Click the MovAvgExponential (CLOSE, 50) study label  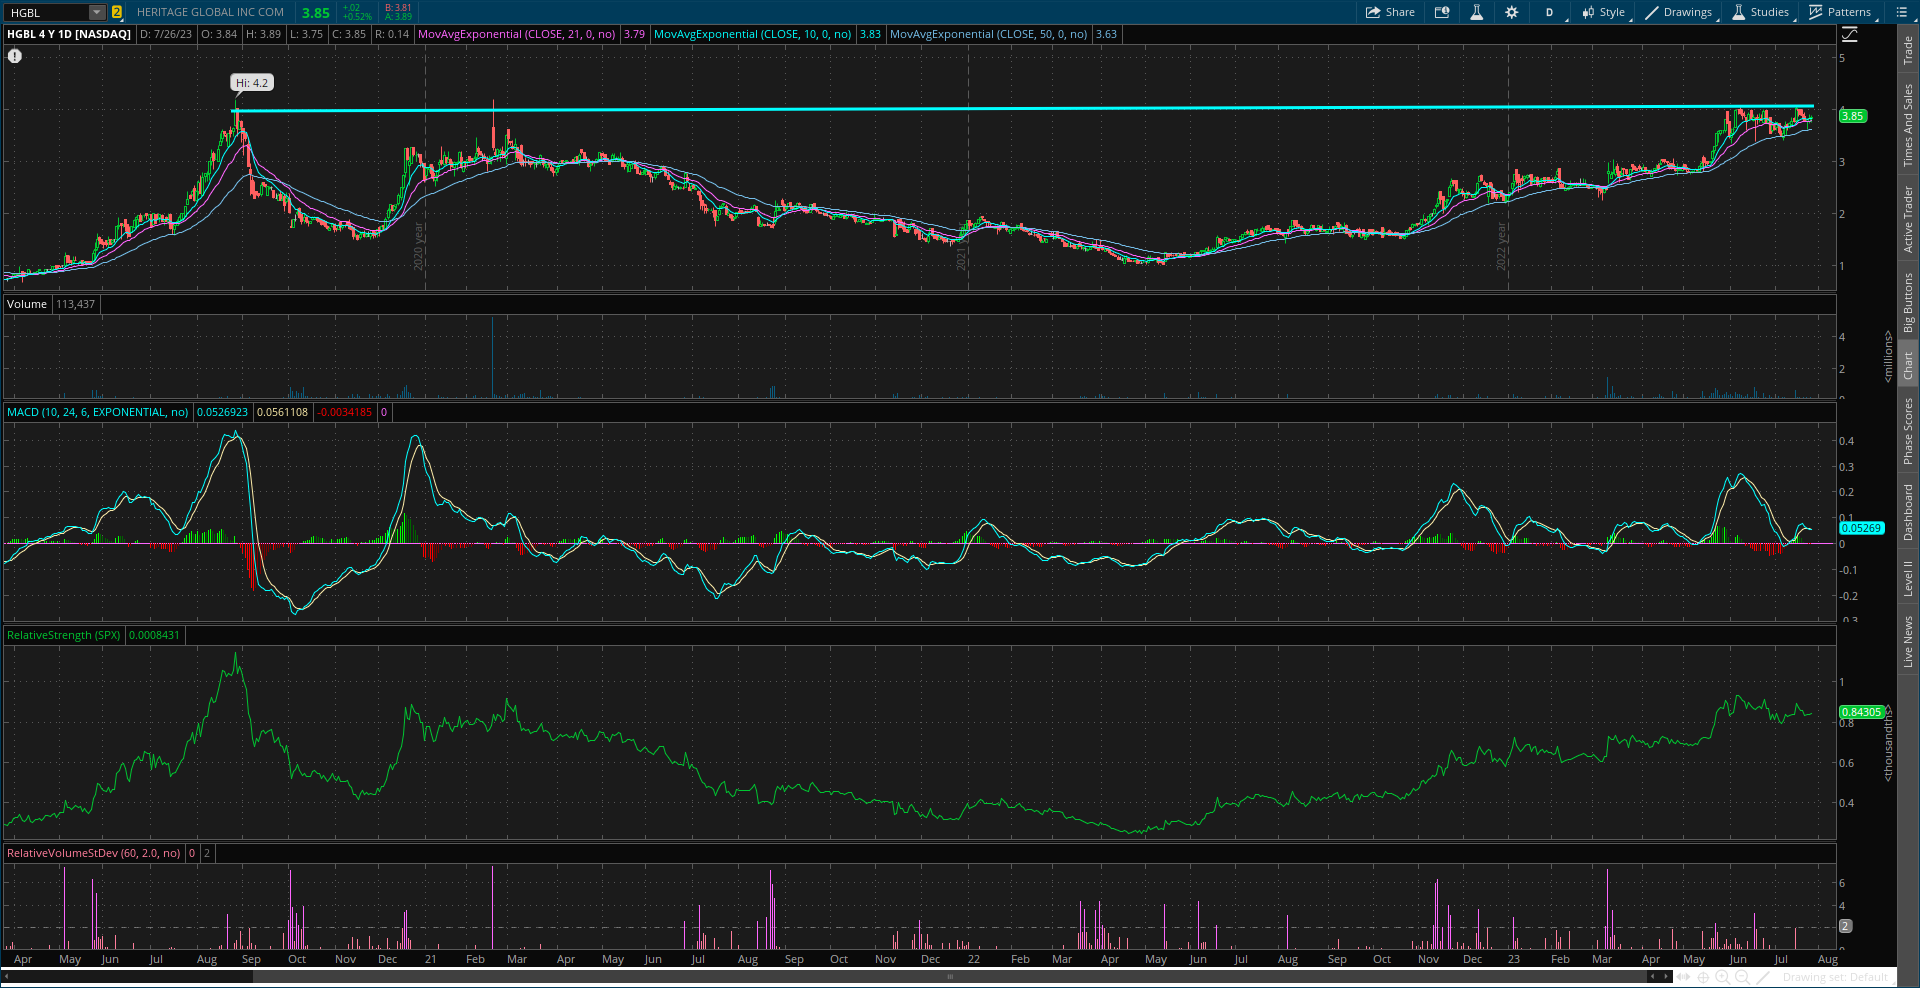coord(988,34)
